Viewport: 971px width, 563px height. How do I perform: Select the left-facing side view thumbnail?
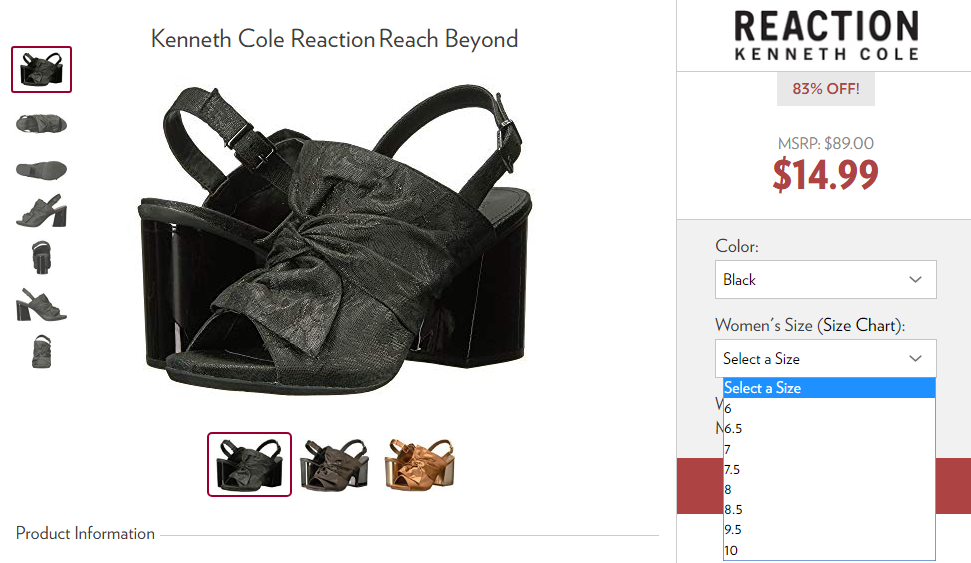pos(41,304)
